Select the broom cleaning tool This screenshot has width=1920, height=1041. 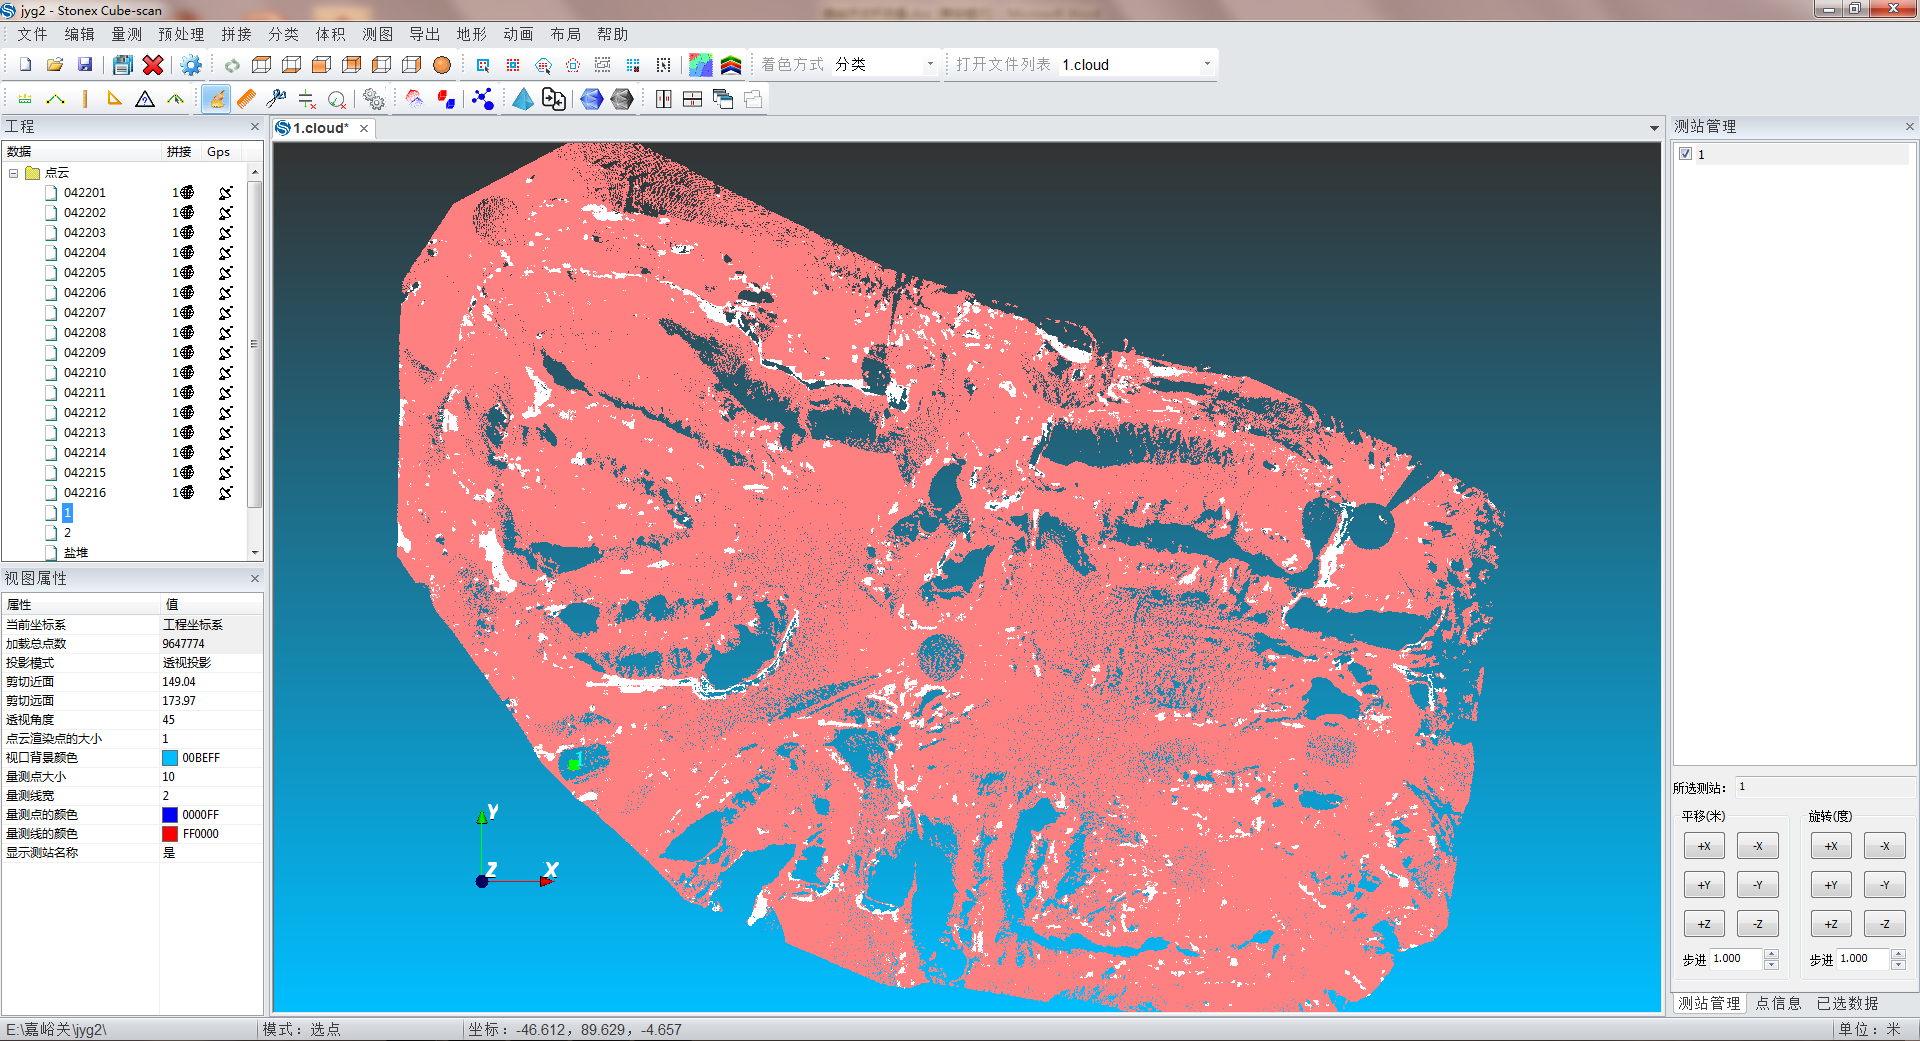tap(216, 99)
